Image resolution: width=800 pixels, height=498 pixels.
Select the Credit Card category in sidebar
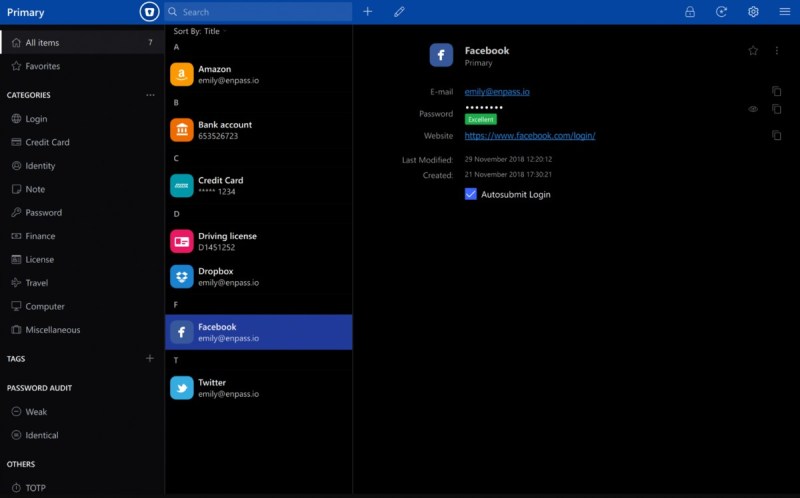[82, 142]
